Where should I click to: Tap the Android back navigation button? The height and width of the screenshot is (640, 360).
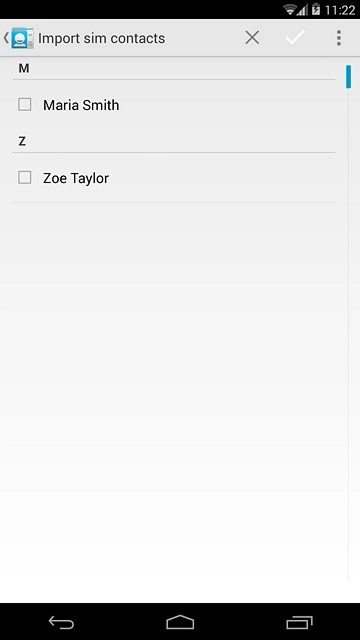61,622
